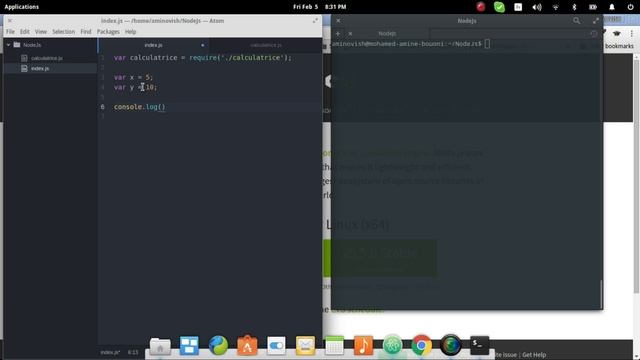
Task: Open the Mail envelope dock icon
Action: coord(305,346)
